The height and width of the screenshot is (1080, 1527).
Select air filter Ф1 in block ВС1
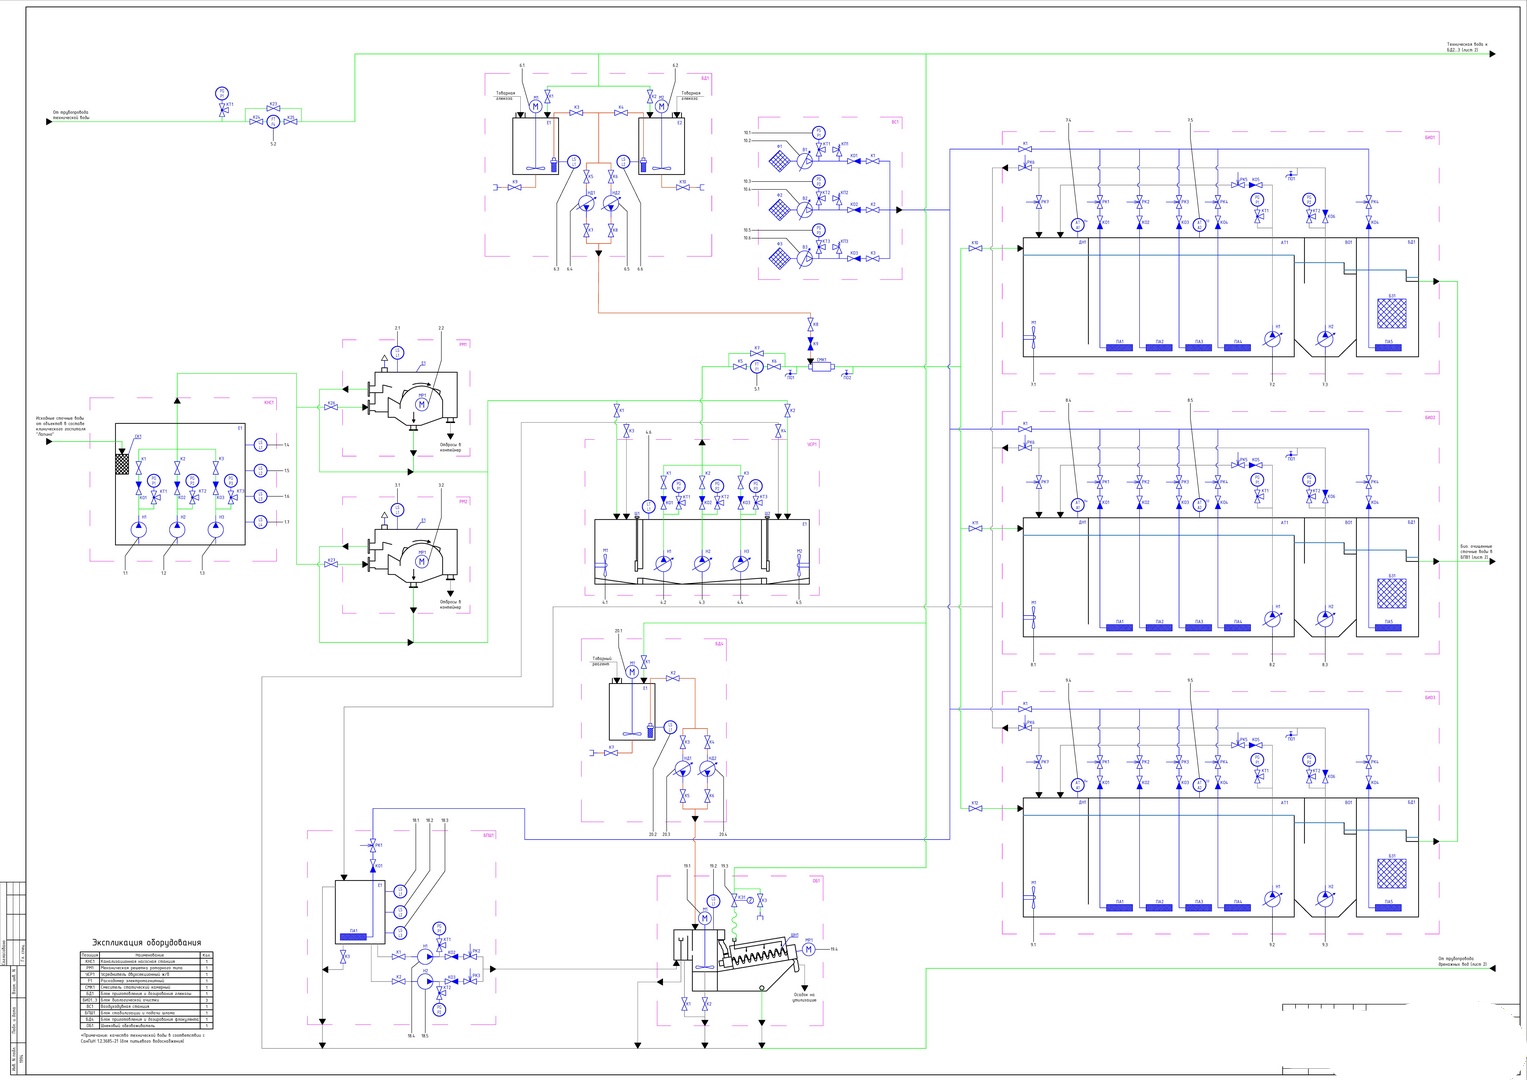(780, 160)
